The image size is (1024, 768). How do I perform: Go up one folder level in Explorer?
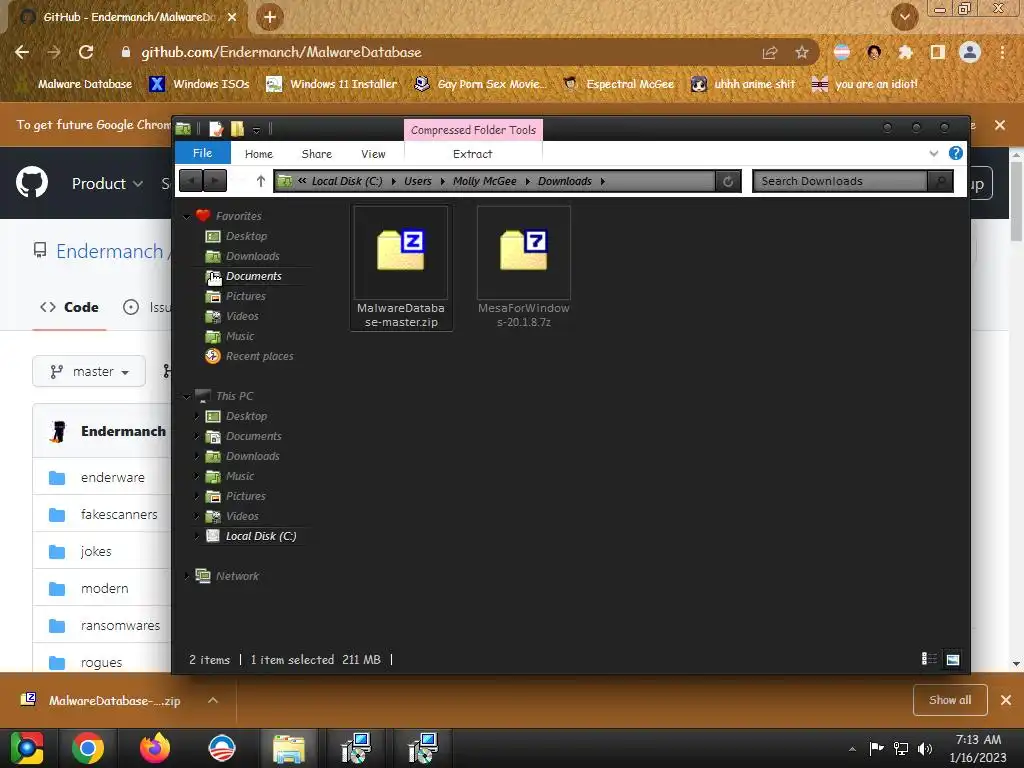point(261,182)
